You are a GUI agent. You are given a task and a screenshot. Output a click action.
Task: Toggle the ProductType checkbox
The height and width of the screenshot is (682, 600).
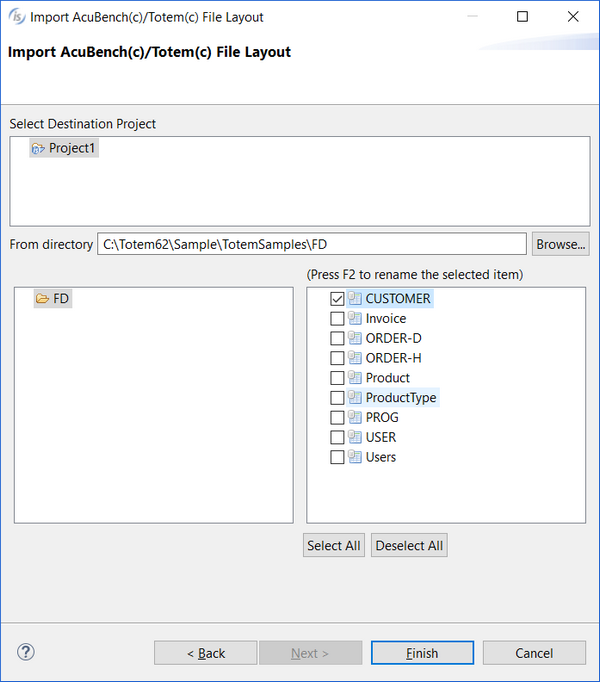tap(337, 398)
